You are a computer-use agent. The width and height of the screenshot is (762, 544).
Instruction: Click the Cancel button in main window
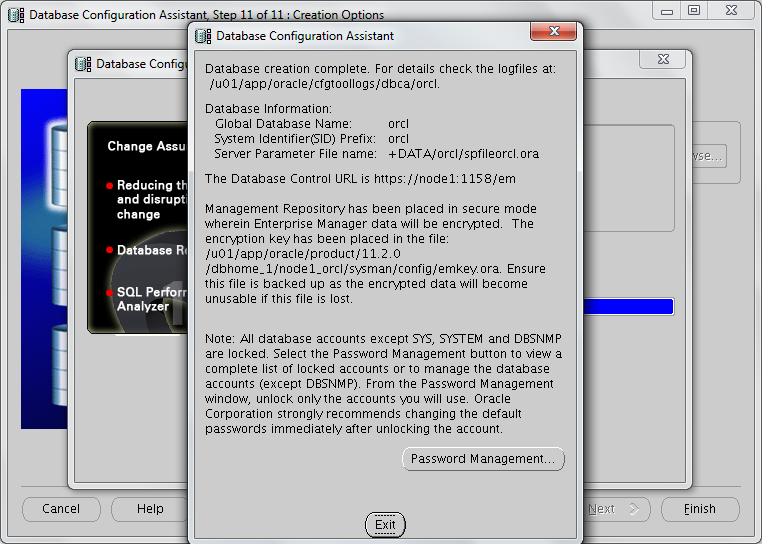(x=61, y=509)
